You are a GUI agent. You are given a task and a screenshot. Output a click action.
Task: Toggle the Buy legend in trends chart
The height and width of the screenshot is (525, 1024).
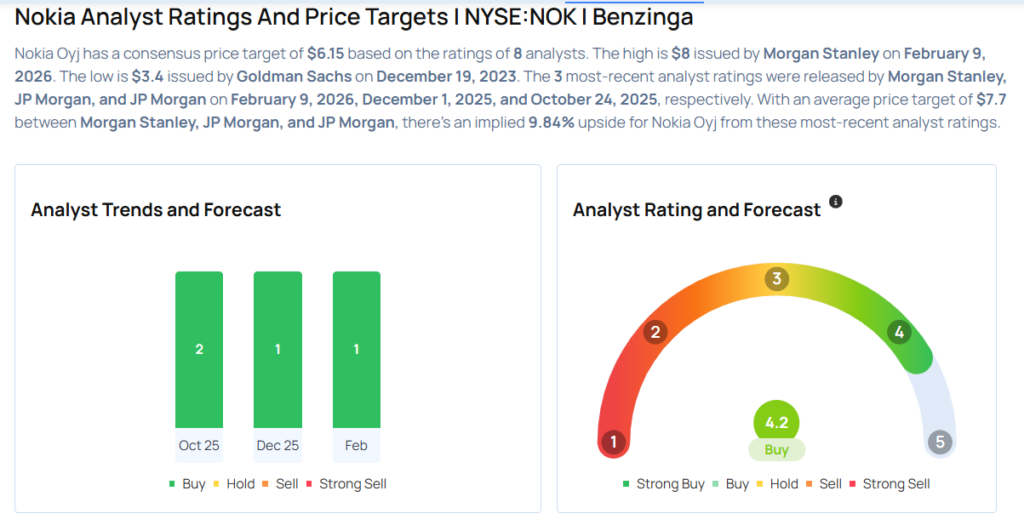187,484
